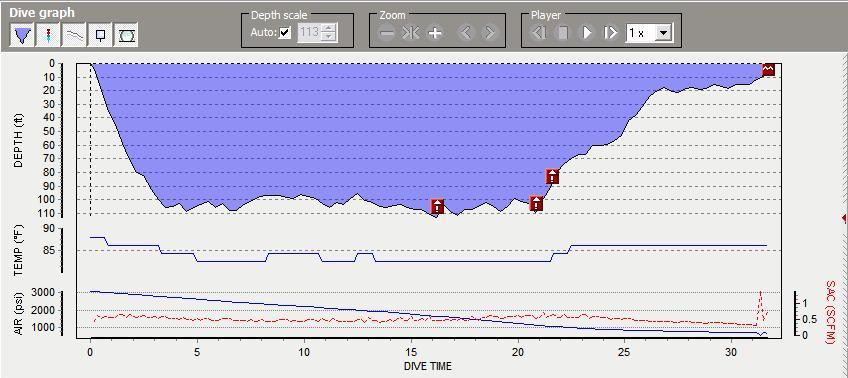Image resolution: width=848 pixels, height=378 pixels.
Task: Toggle the tank display icon
Action: point(127,35)
